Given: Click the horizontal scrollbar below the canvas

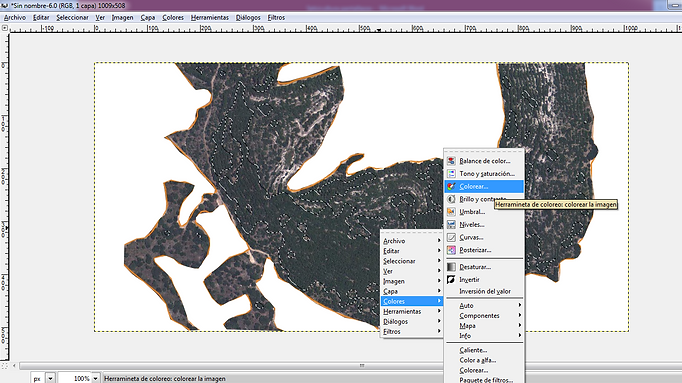Looking at the screenshot, I should click(362, 366).
